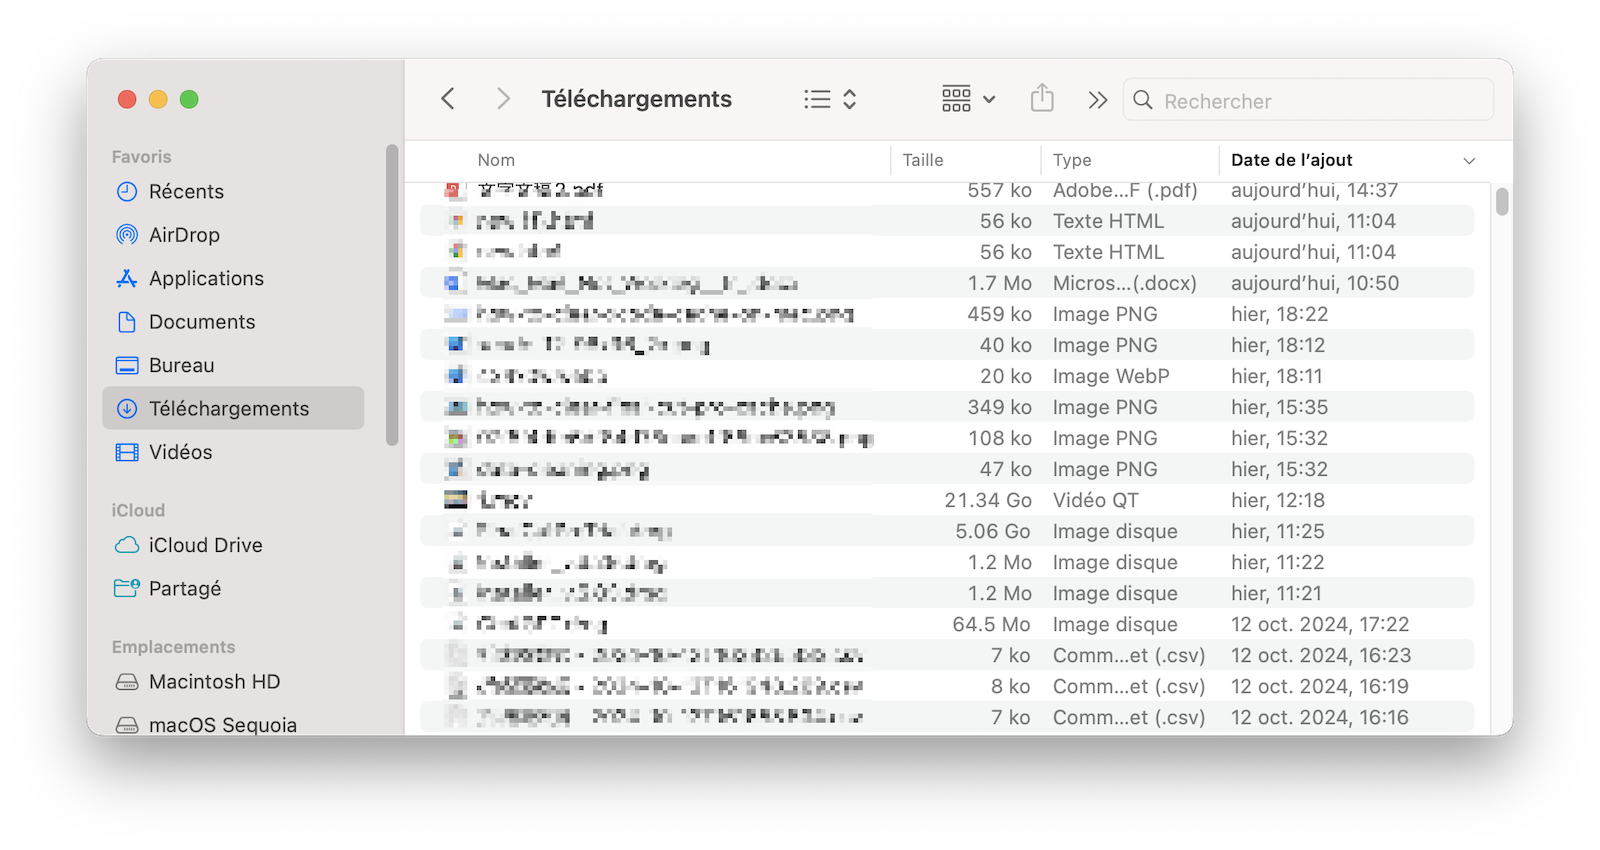This screenshot has width=1600, height=850.
Task: Click the 21.34 Go QuickTime video thumbnail
Action: [456, 500]
